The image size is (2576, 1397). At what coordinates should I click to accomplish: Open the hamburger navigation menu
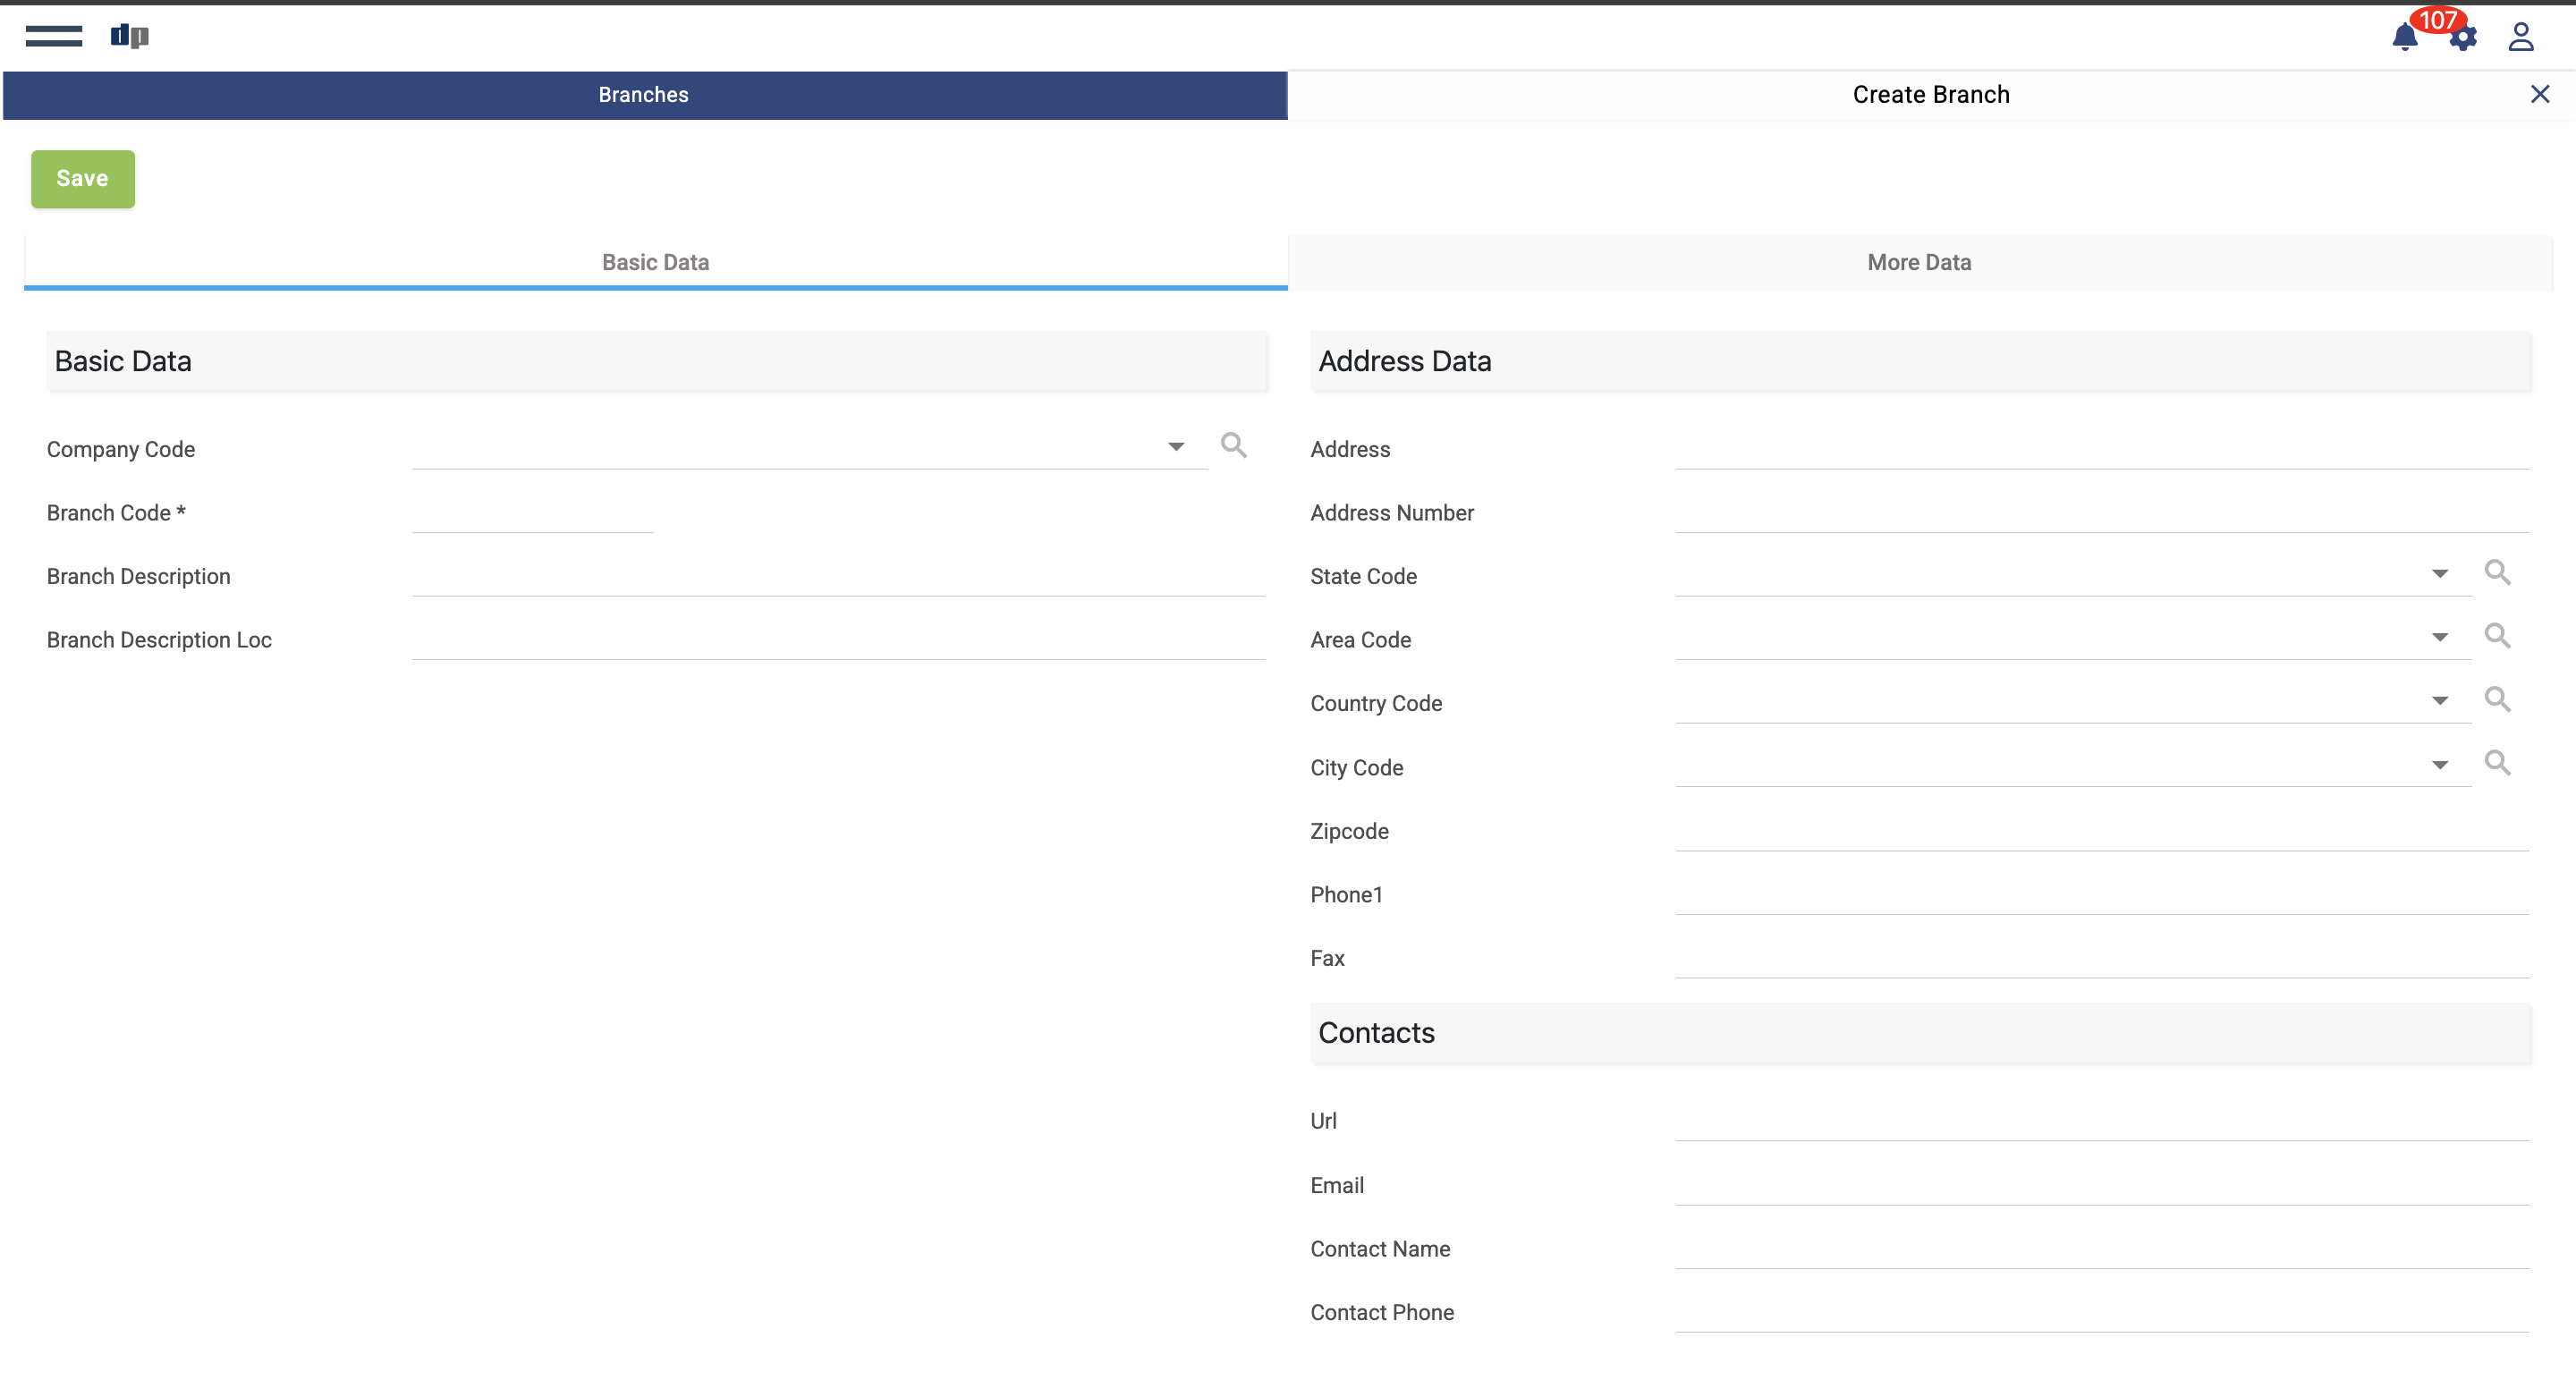point(54,36)
